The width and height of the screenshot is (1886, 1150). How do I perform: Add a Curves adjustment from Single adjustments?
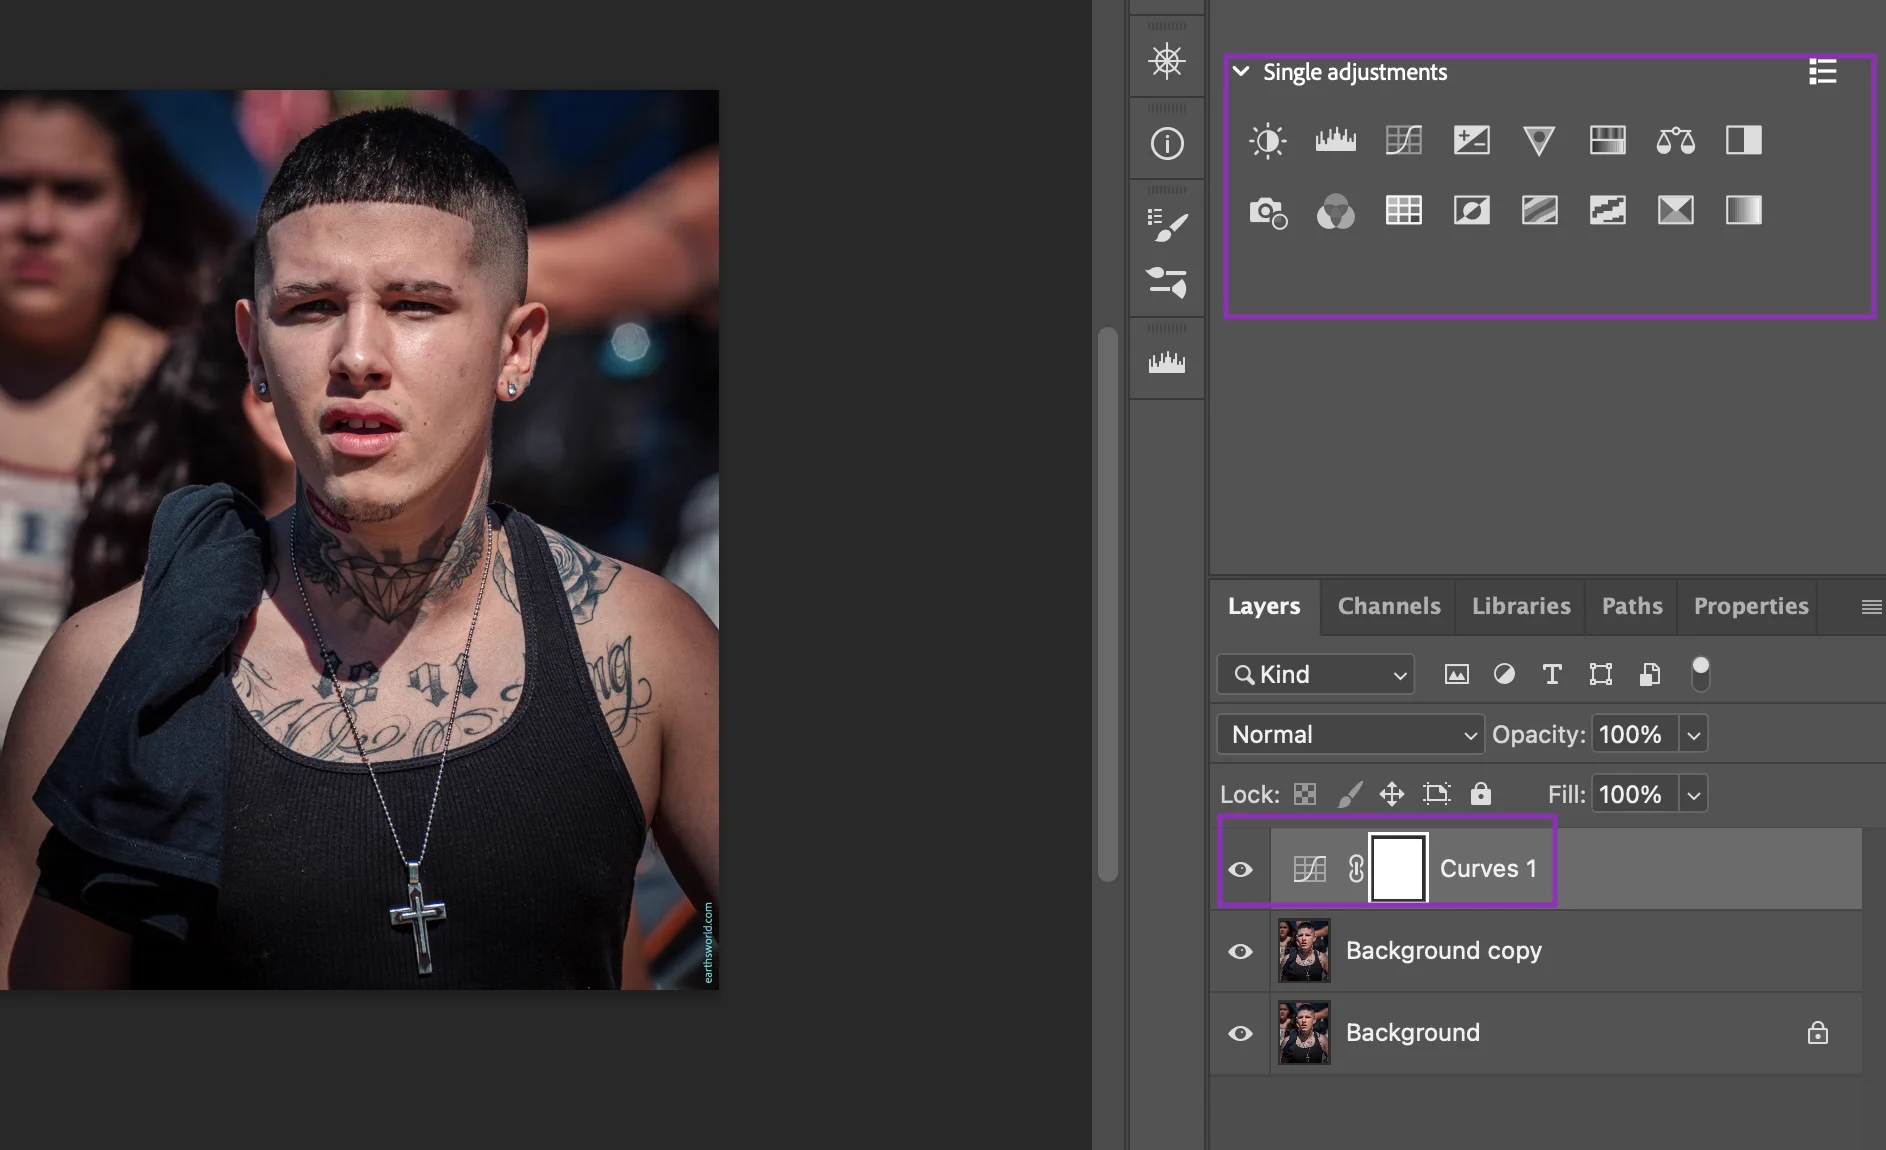tap(1403, 141)
